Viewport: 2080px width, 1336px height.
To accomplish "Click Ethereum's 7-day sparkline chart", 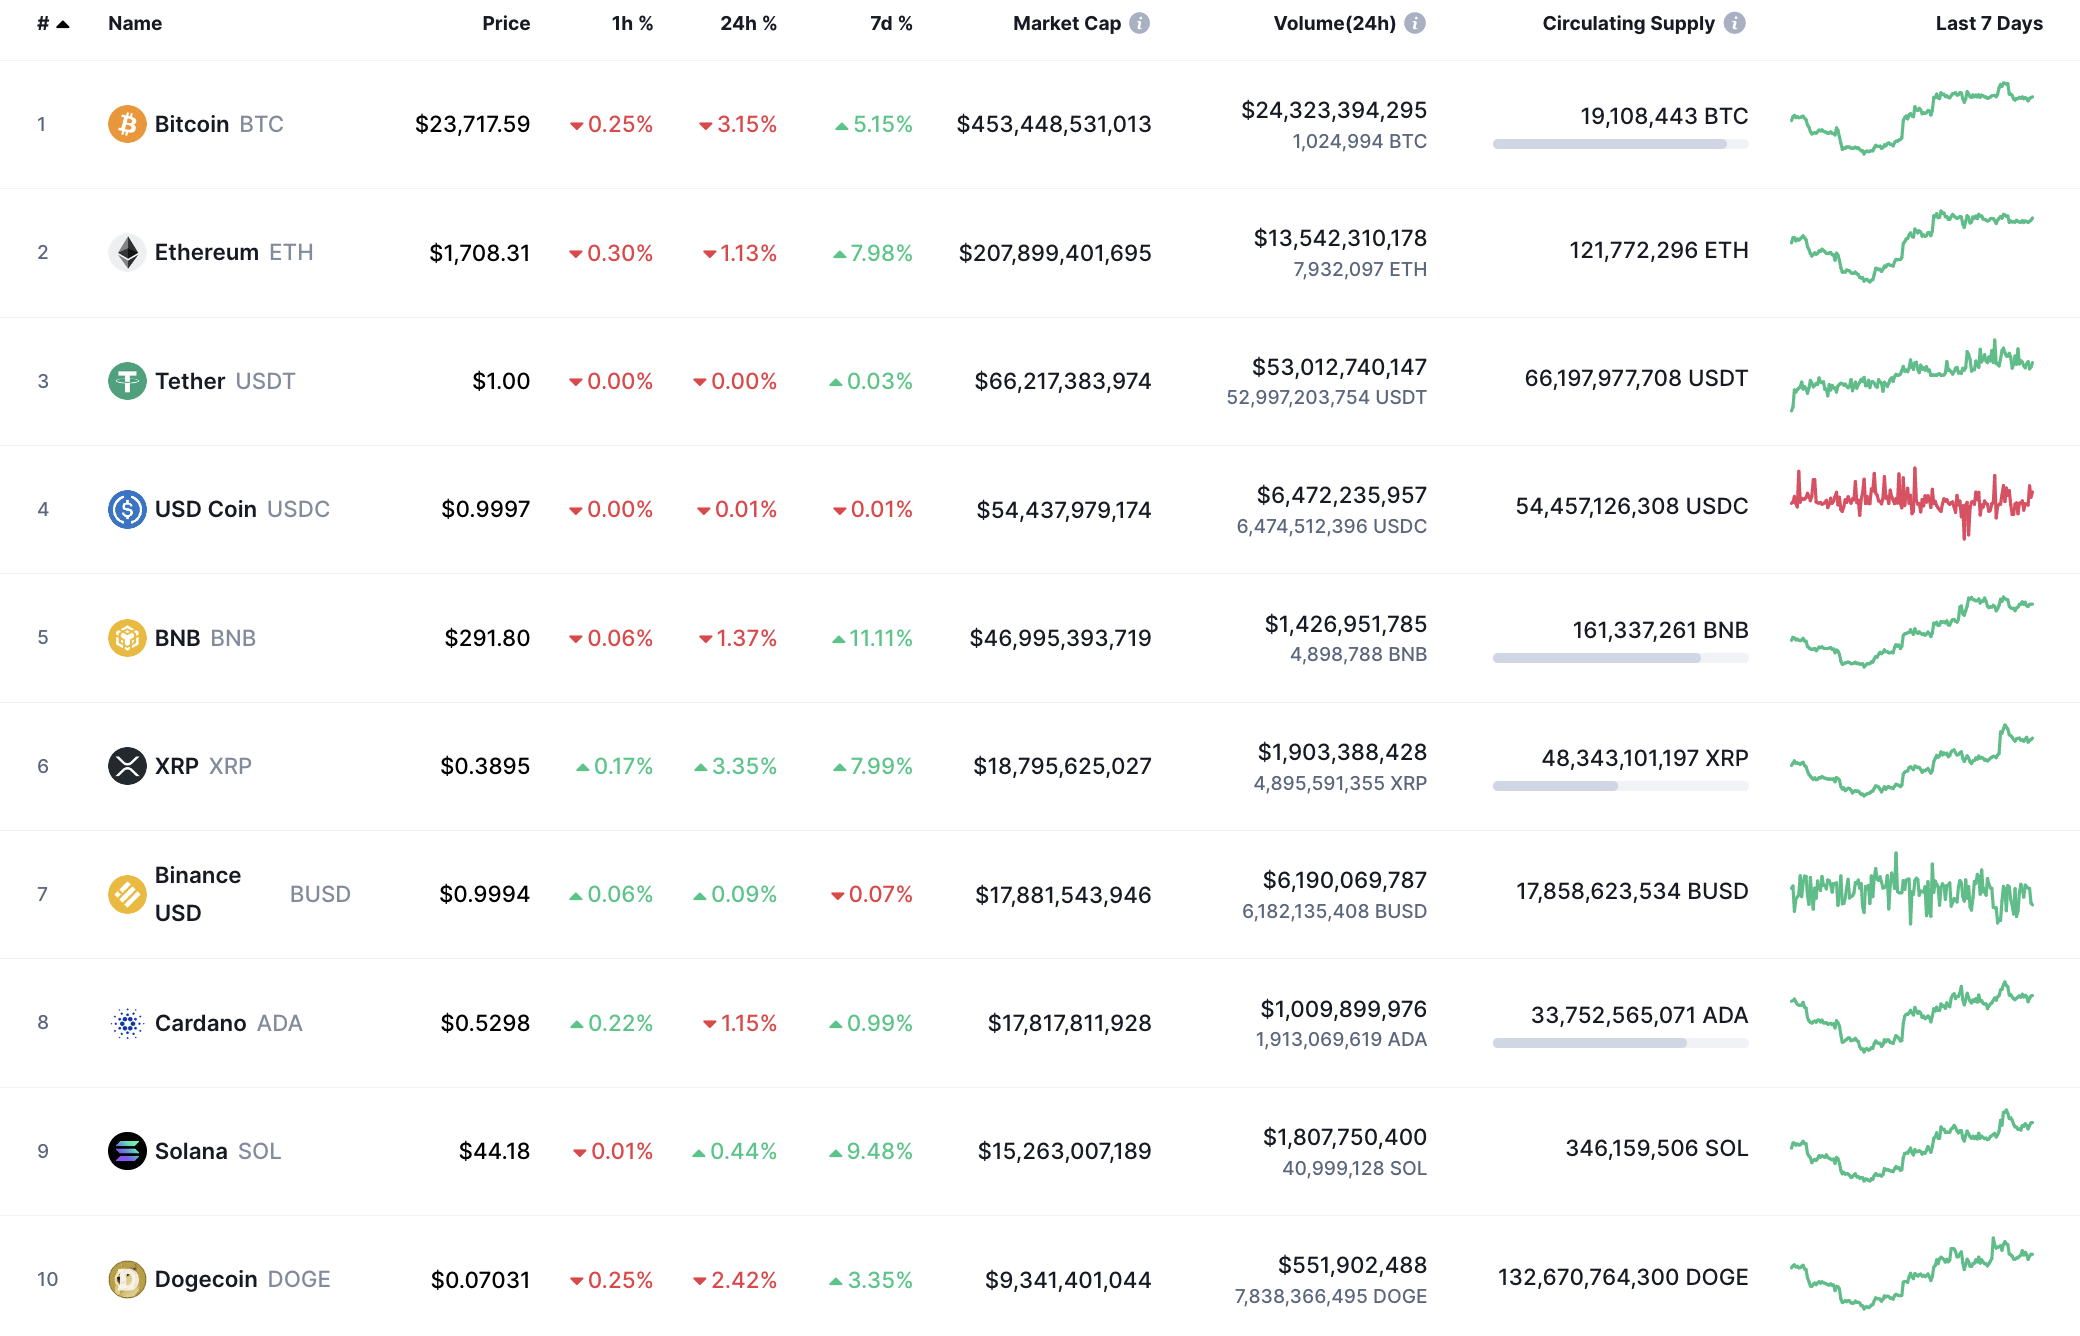I will pos(1912,252).
